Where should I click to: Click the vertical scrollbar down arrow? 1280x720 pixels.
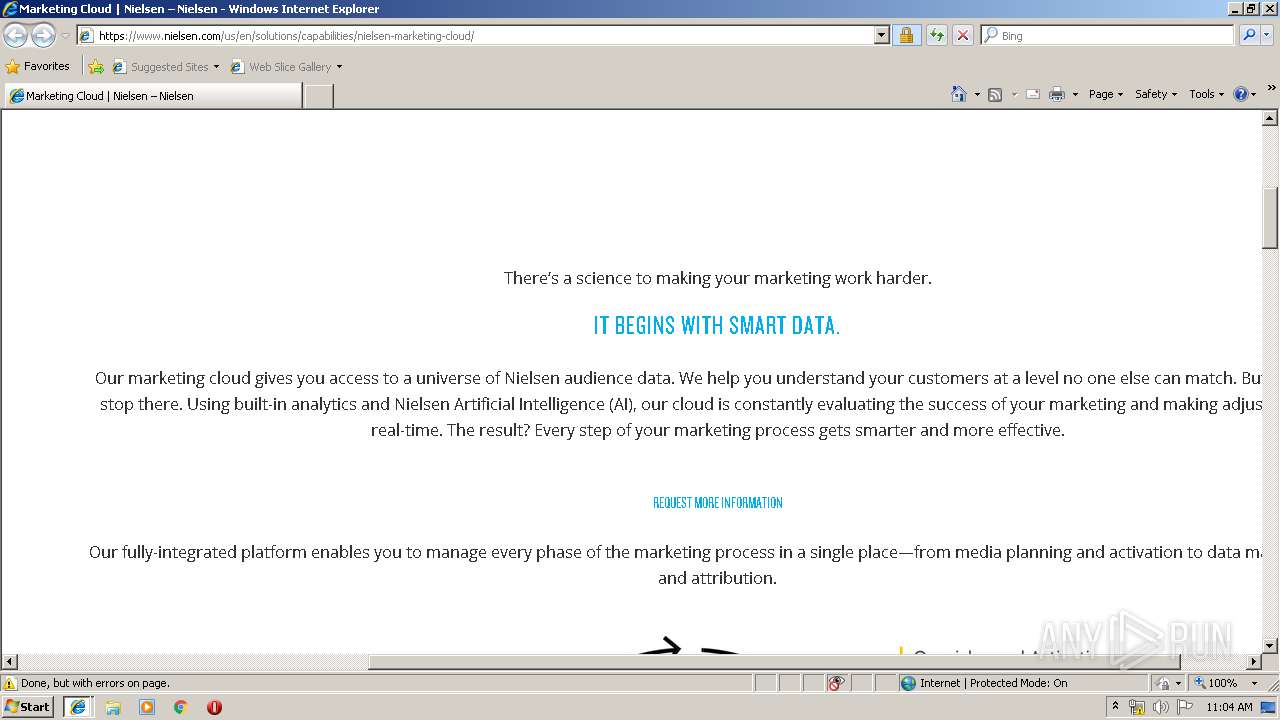point(1271,646)
